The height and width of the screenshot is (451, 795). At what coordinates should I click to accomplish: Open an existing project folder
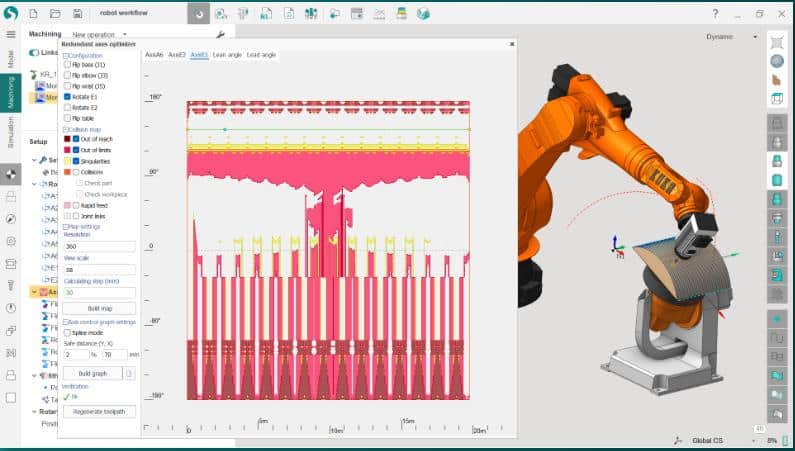55,14
